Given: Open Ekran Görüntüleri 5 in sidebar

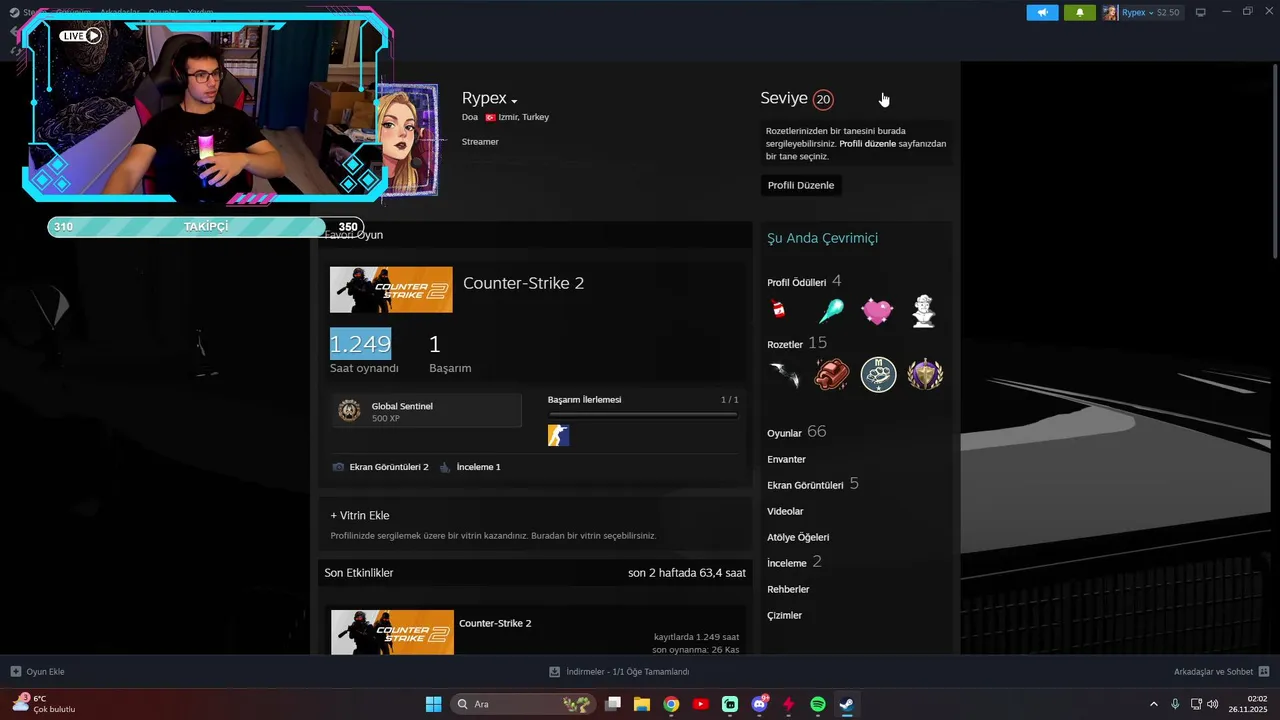Looking at the screenshot, I should pyautogui.click(x=813, y=484).
